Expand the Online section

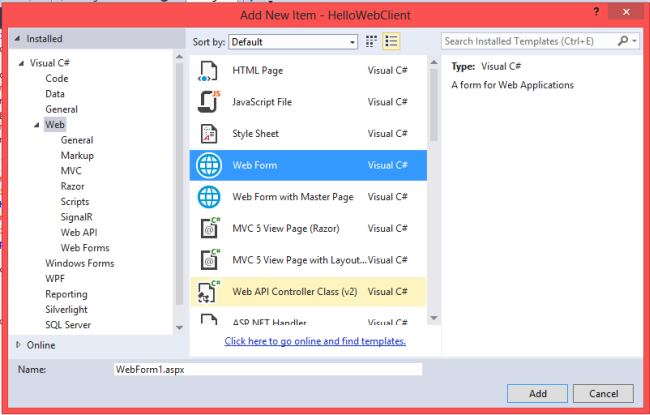click(18, 345)
